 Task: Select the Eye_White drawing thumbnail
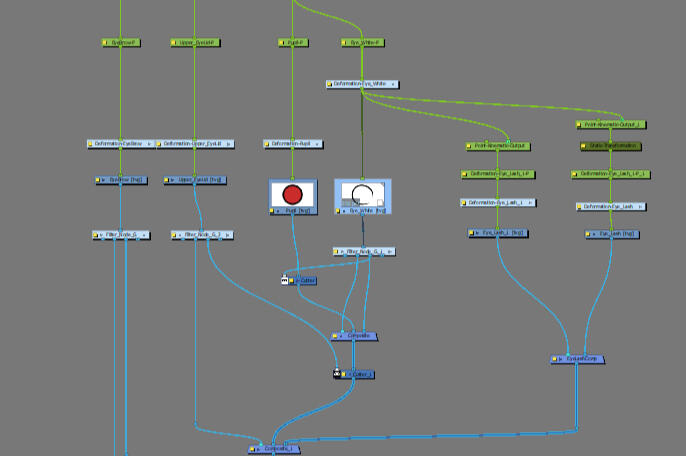pyautogui.click(x=362, y=193)
